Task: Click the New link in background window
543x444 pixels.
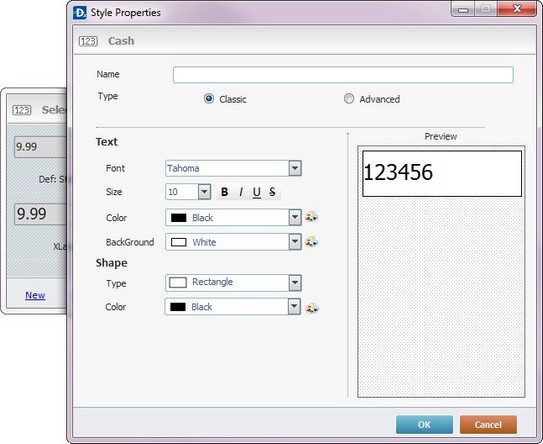Action: coord(35,295)
